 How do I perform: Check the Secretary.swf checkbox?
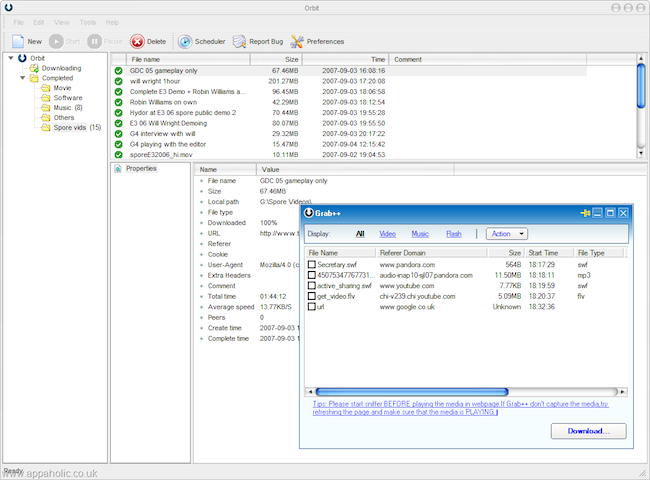pos(312,264)
